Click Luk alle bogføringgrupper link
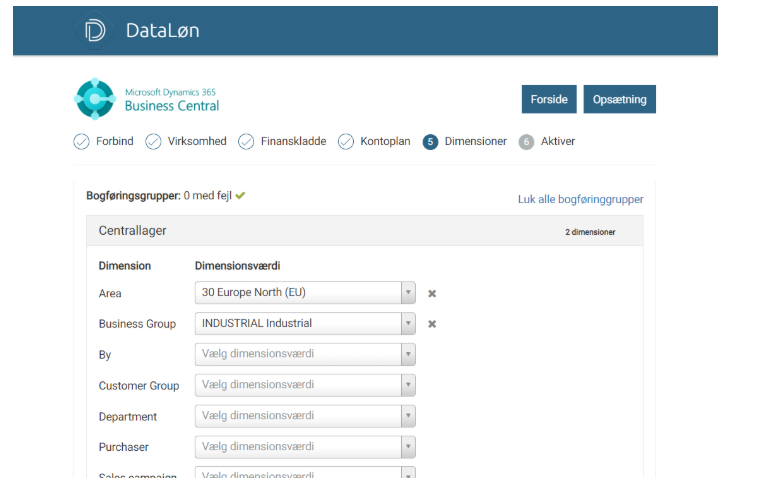This screenshot has height=491, width=779. coord(580,199)
